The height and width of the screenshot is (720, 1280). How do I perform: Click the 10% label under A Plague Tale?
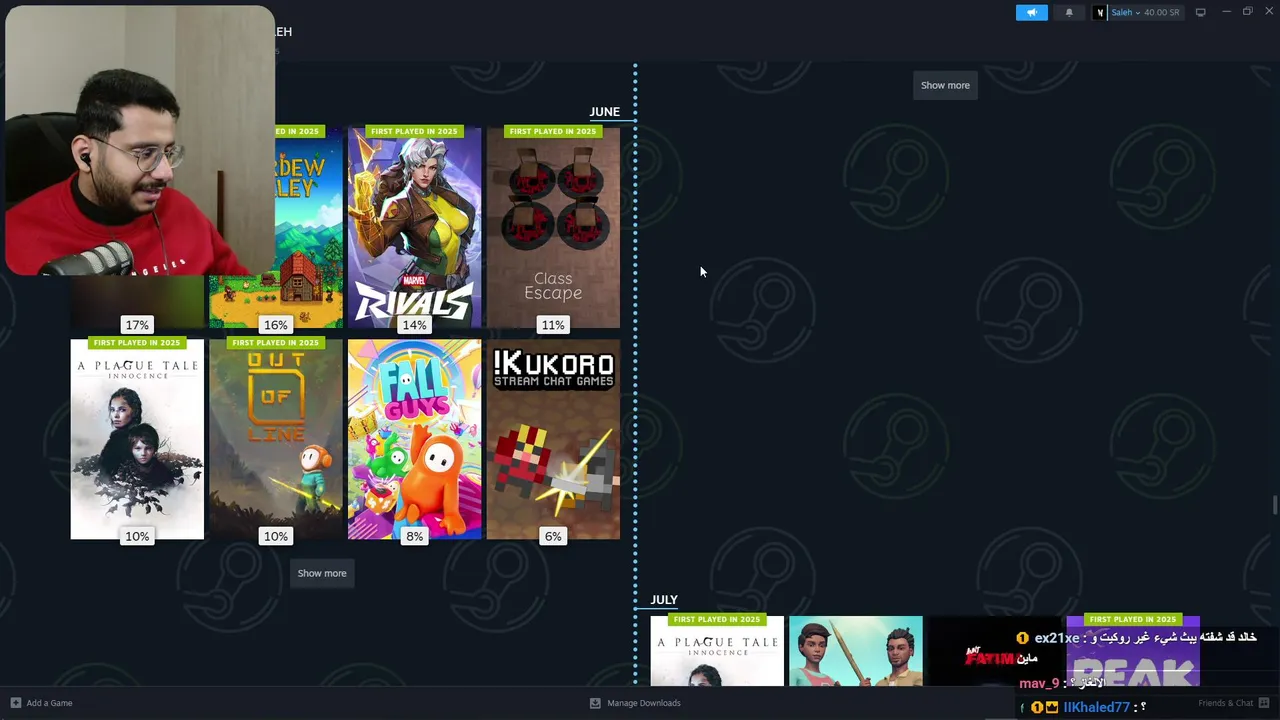(x=137, y=537)
